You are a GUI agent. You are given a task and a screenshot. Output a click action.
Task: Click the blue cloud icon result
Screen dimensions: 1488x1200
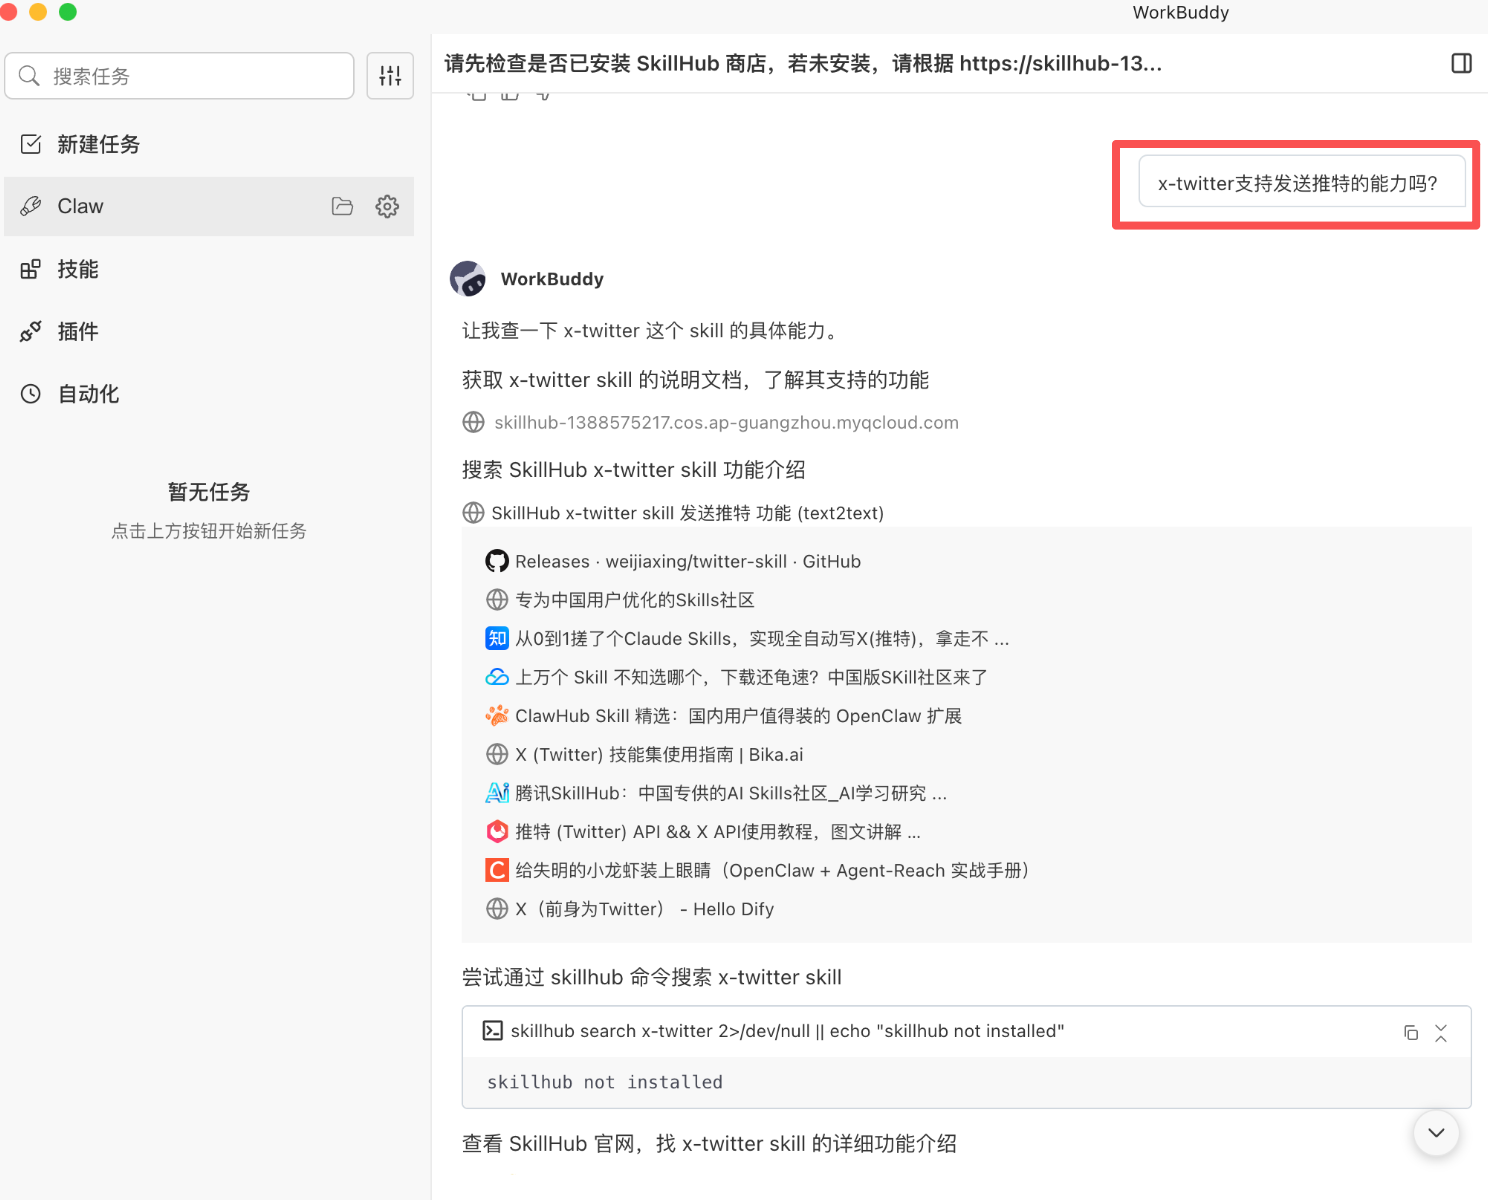[x=497, y=677]
